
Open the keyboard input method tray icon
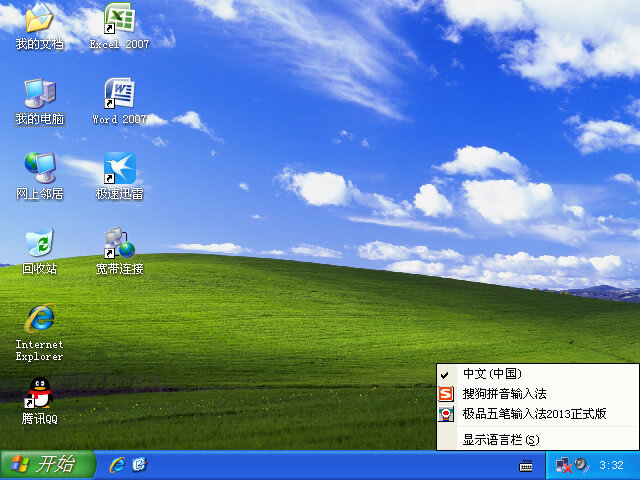pos(525,465)
